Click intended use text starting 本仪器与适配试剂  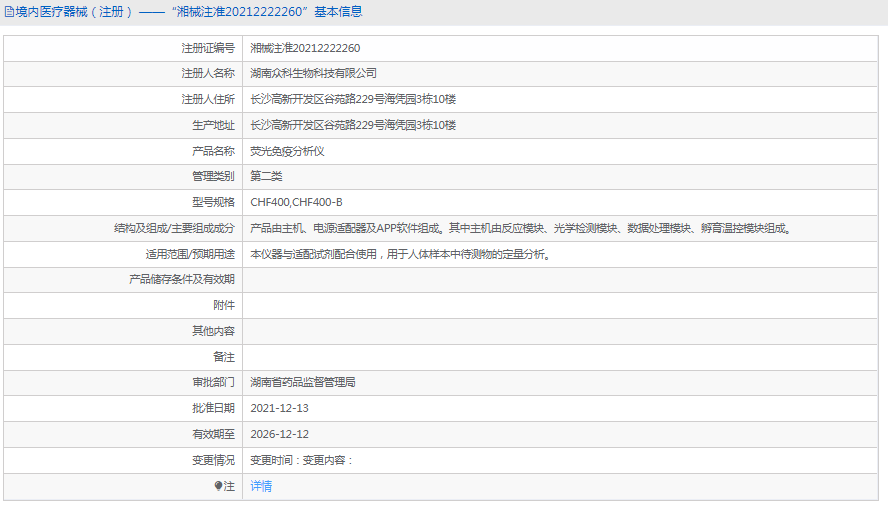(400, 254)
